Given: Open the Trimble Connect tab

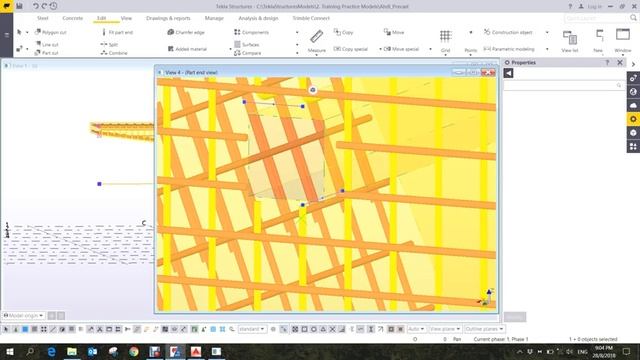Looking at the screenshot, I should coord(311,18).
